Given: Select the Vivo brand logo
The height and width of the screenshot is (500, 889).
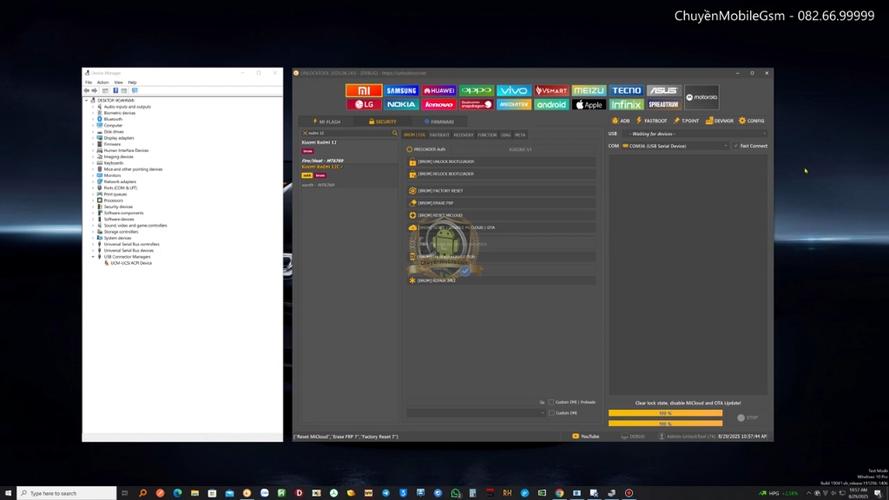Looking at the screenshot, I should [x=514, y=91].
